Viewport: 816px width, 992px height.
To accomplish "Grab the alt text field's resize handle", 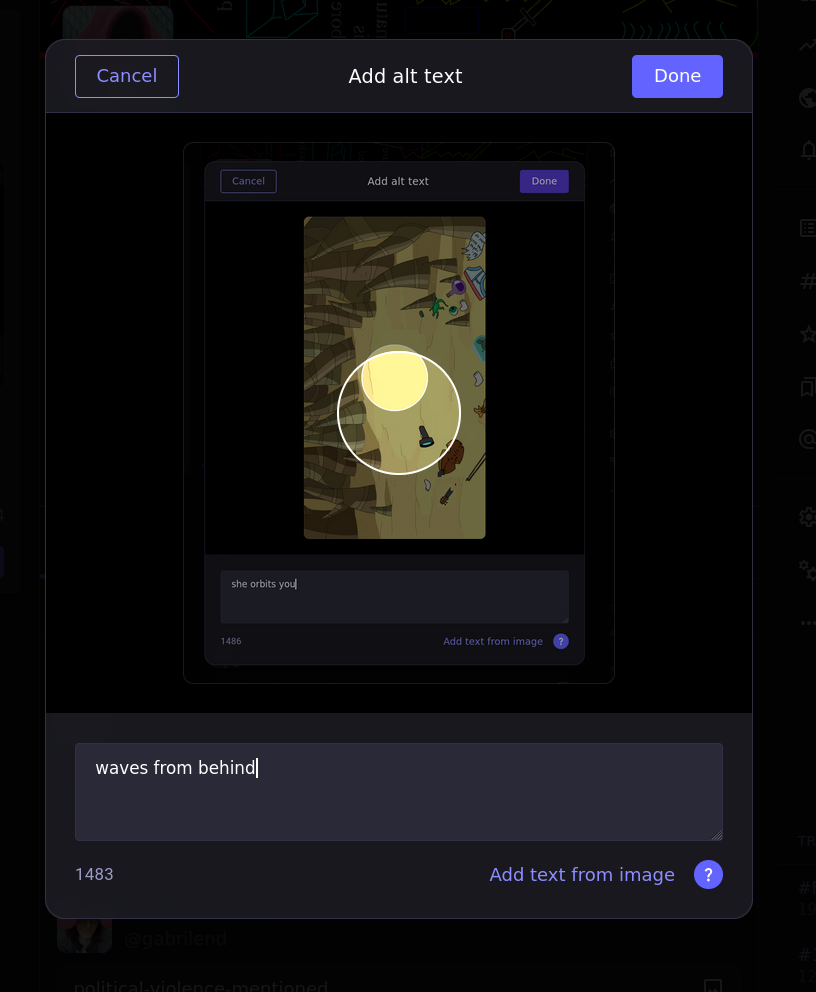I will tap(716, 834).
